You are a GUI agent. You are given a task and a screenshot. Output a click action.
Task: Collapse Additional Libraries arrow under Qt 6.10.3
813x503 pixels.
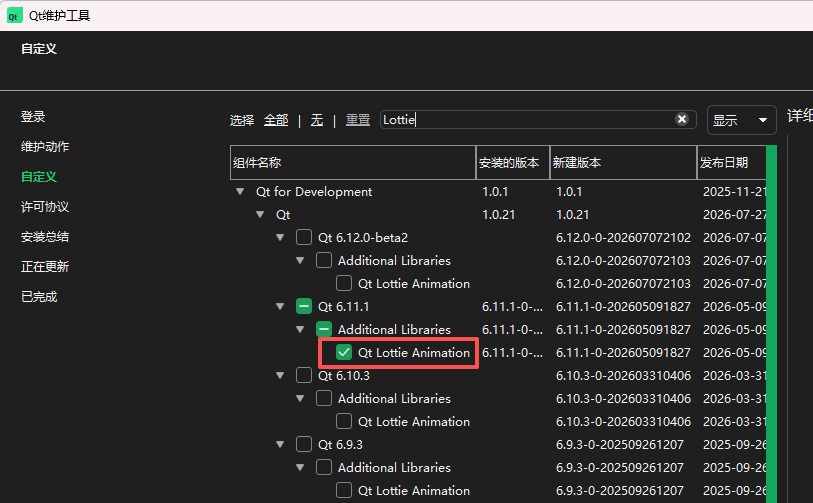point(300,398)
